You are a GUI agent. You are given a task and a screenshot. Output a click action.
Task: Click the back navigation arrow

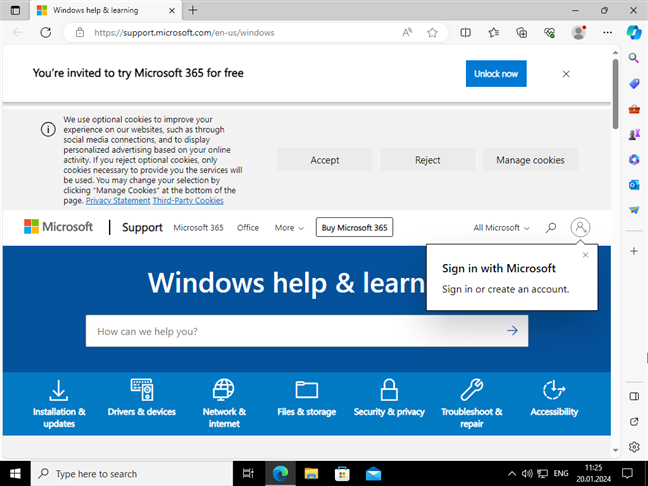pos(18,33)
